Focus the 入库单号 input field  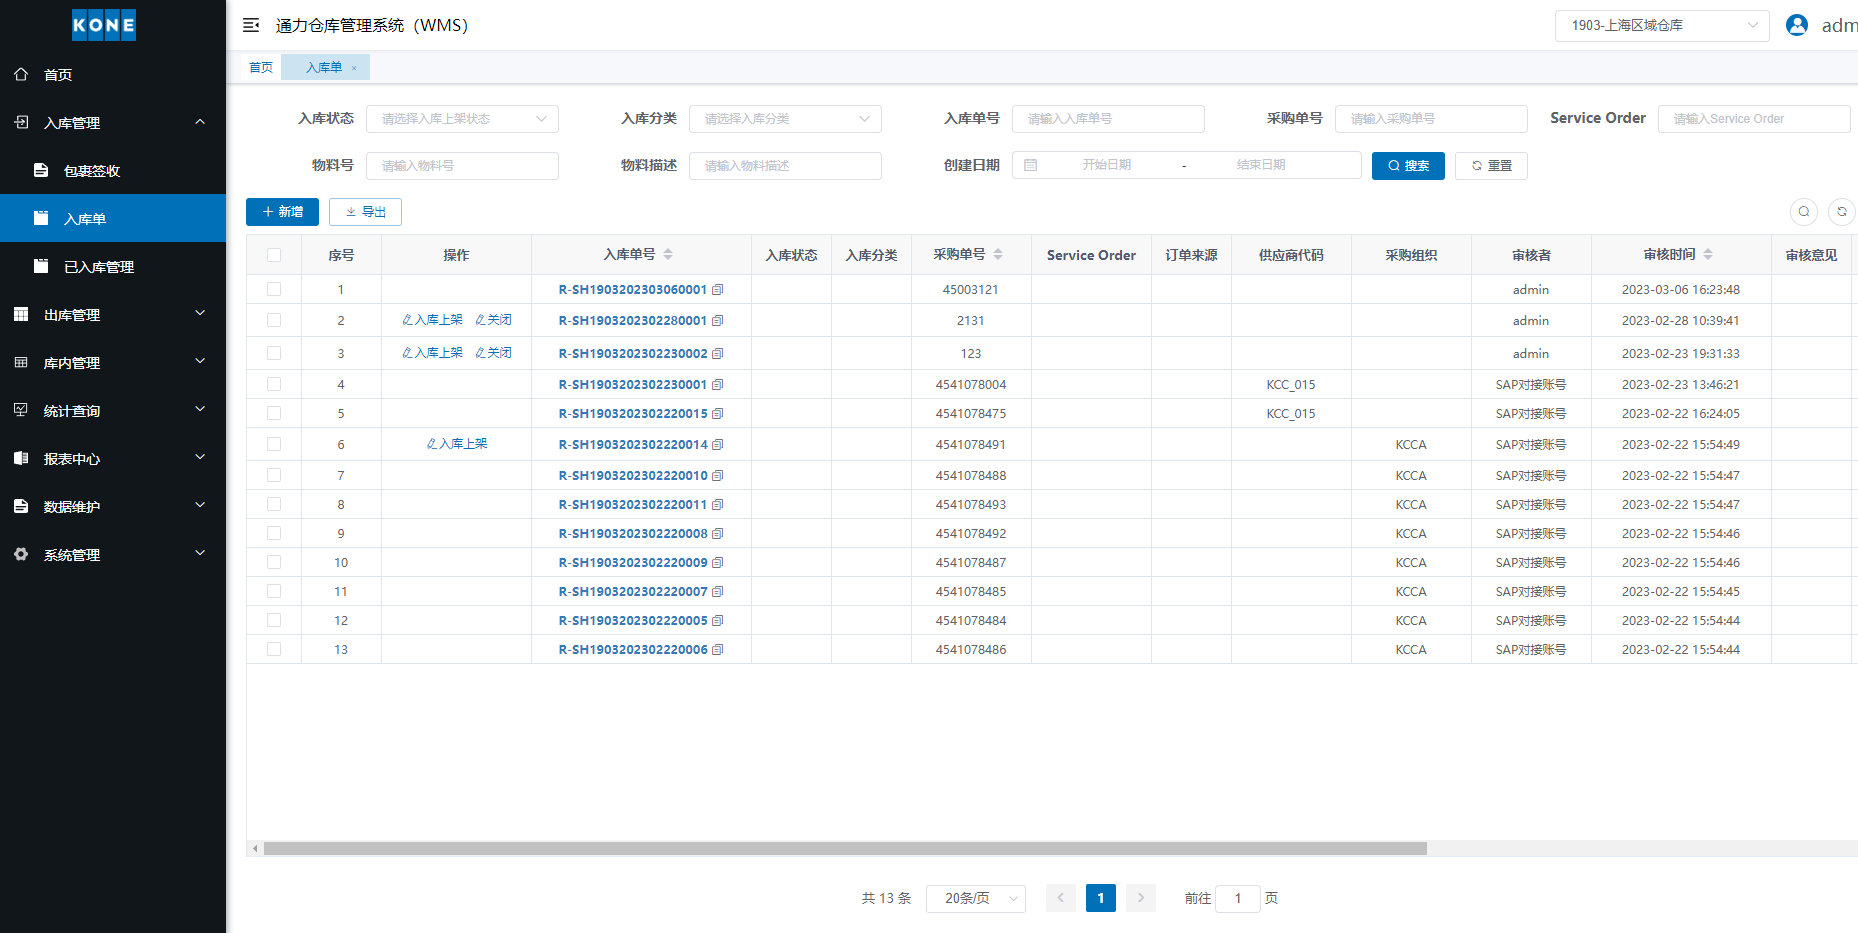pos(1108,119)
